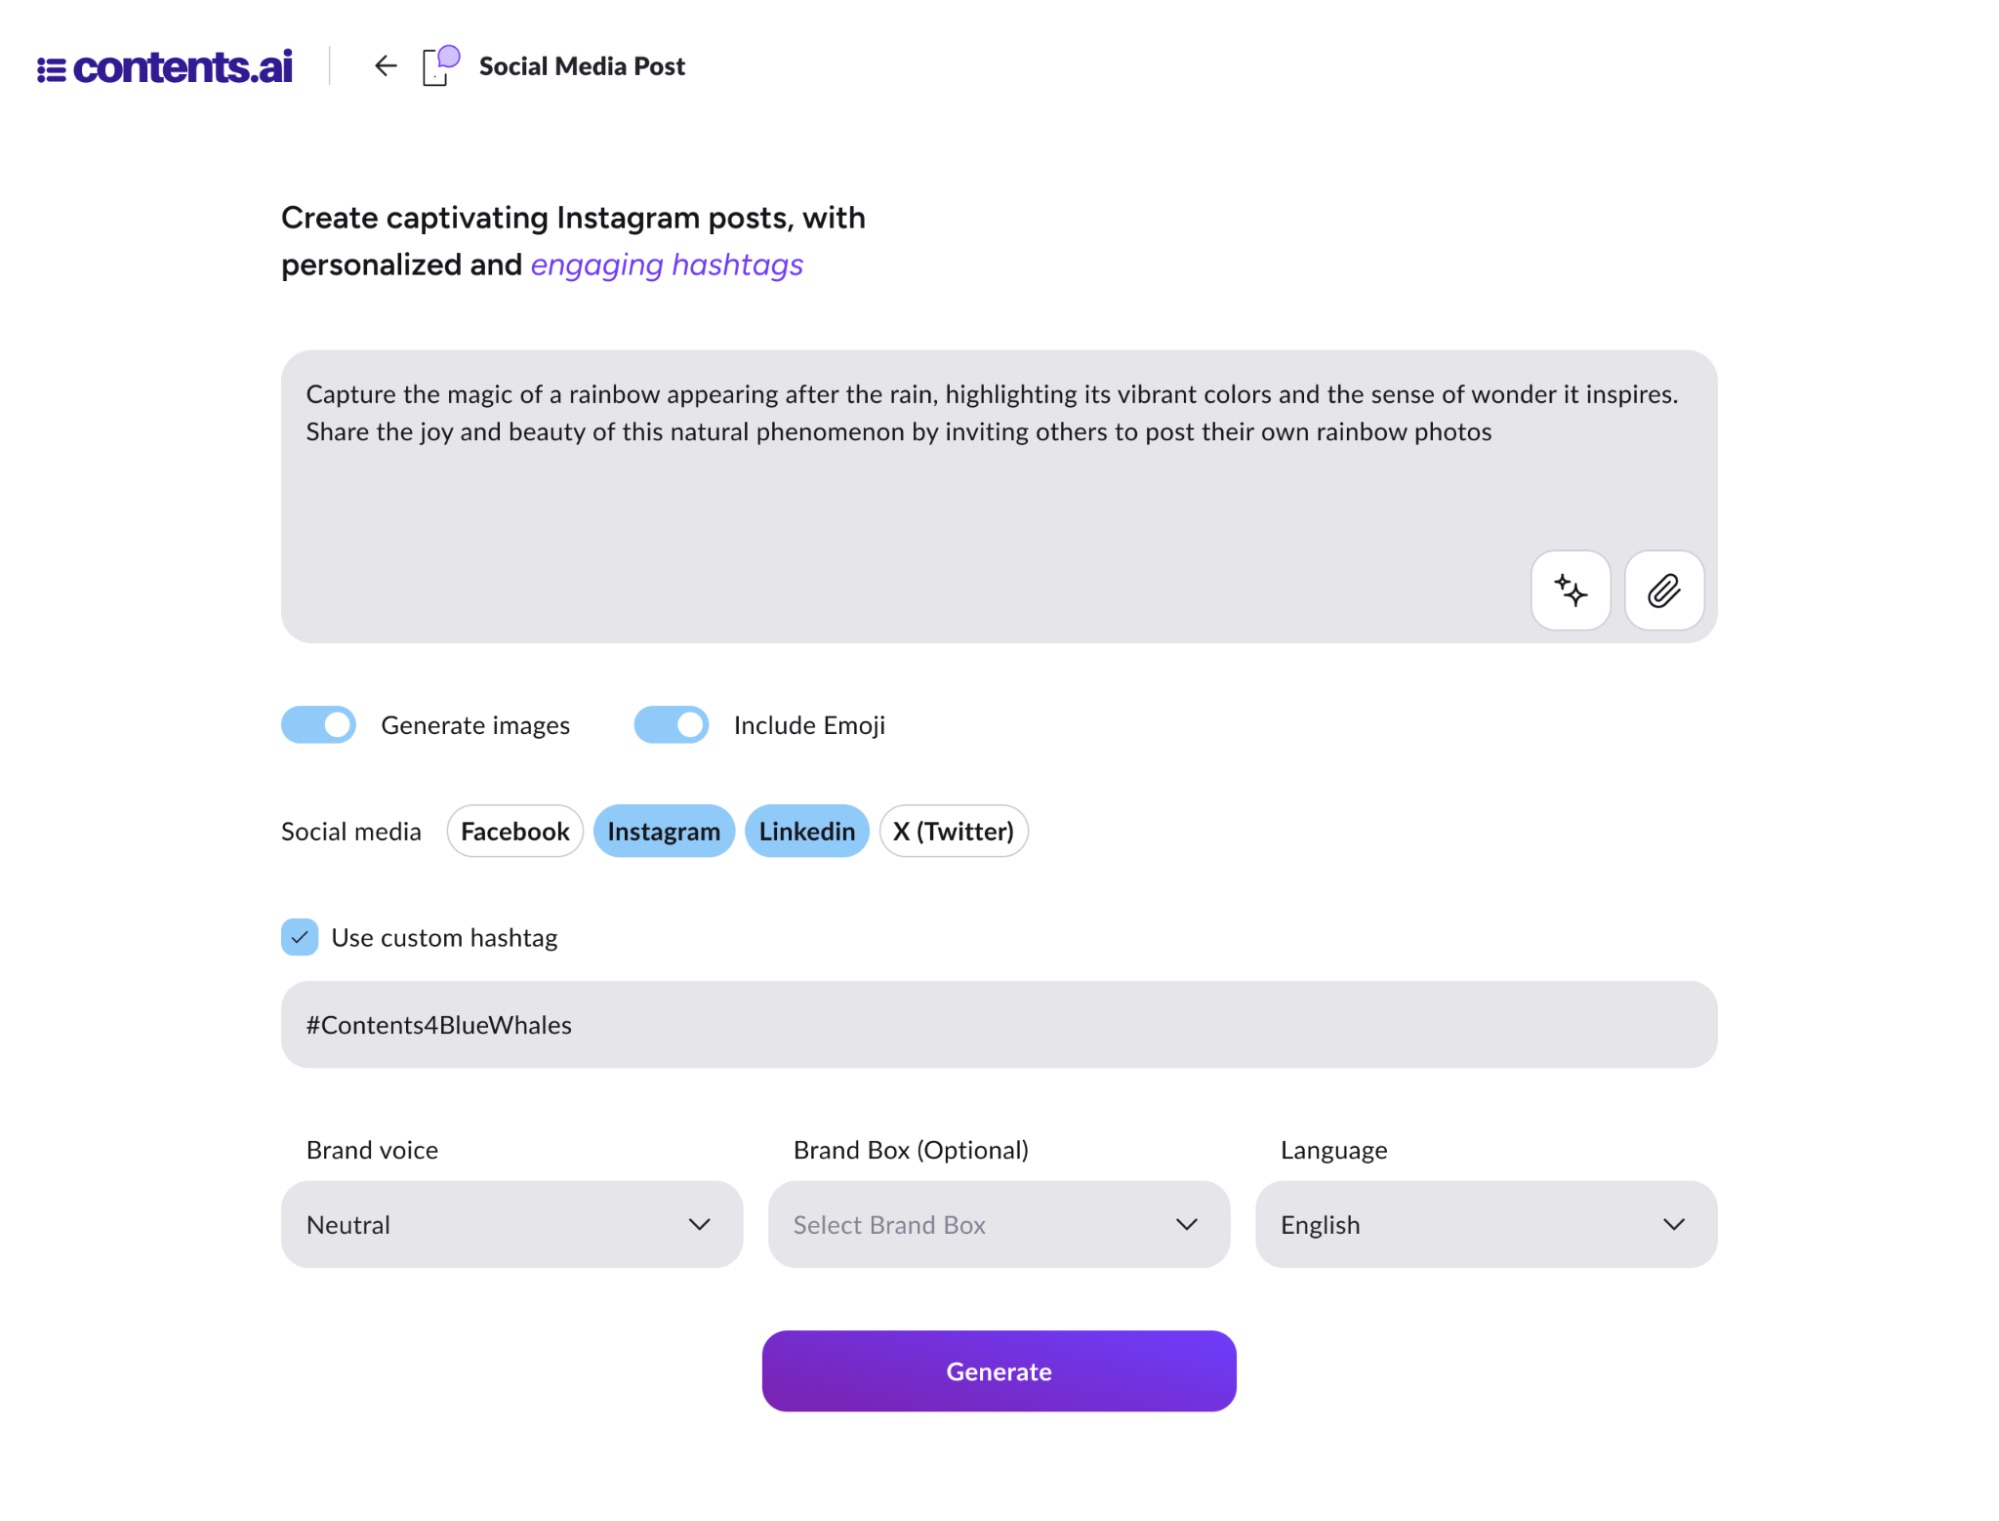This screenshot has width=1999, height=1521.
Task: Open the Brand voice dropdown
Action: point(512,1224)
